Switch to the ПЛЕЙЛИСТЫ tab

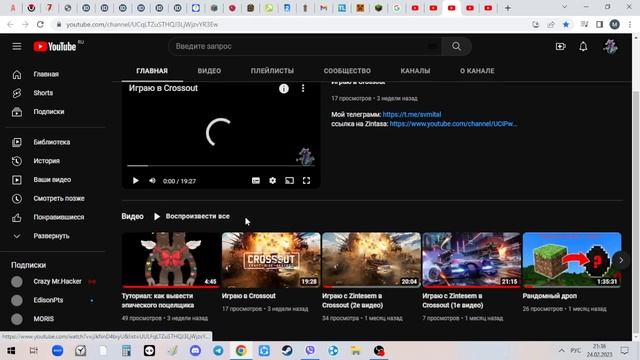272,71
